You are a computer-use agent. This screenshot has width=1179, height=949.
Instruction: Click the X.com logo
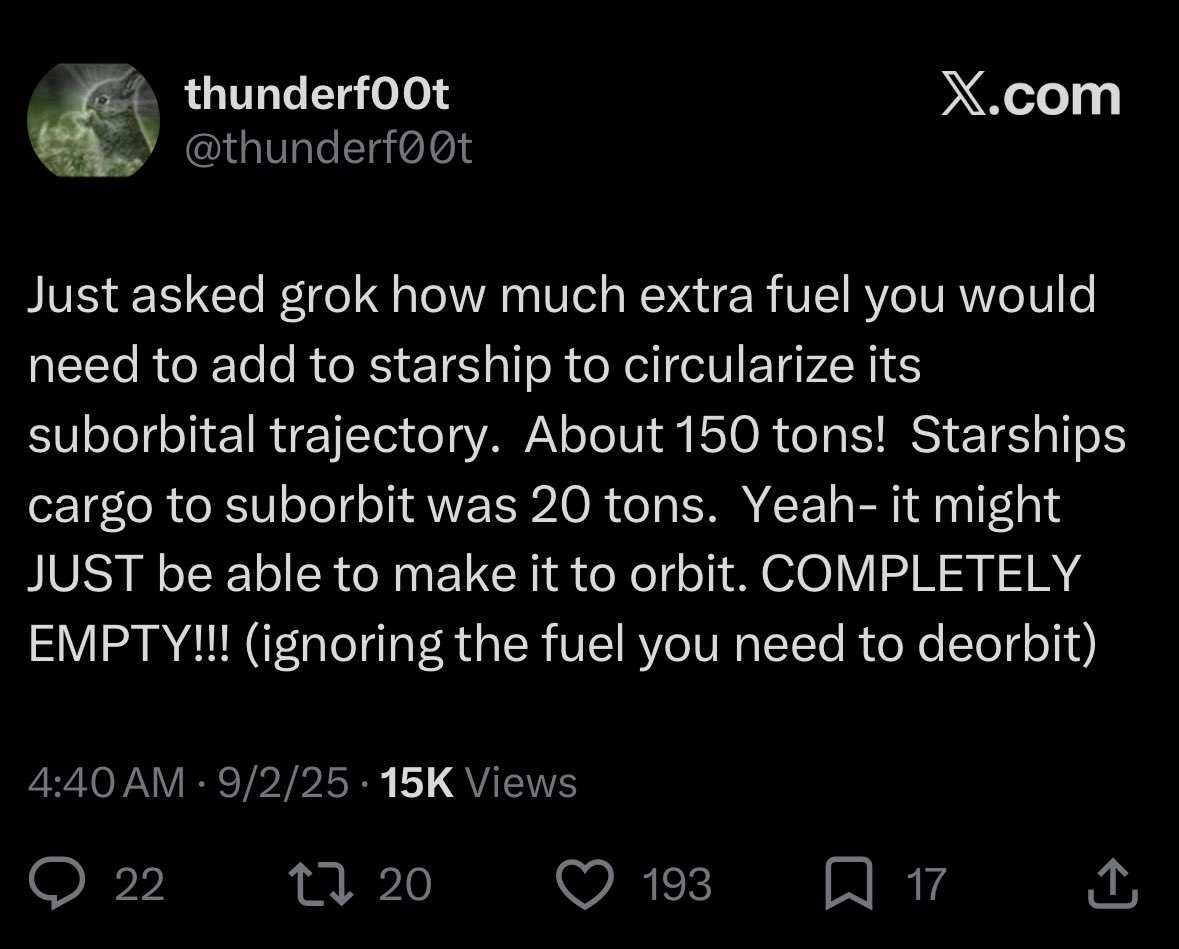point(1031,96)
